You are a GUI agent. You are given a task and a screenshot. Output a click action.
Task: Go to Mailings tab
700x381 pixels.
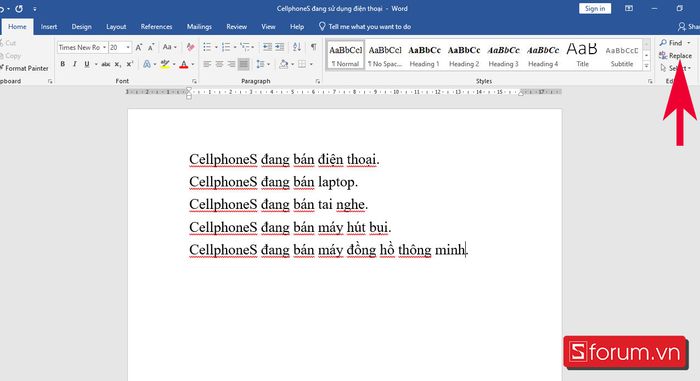tap(199, 27)
